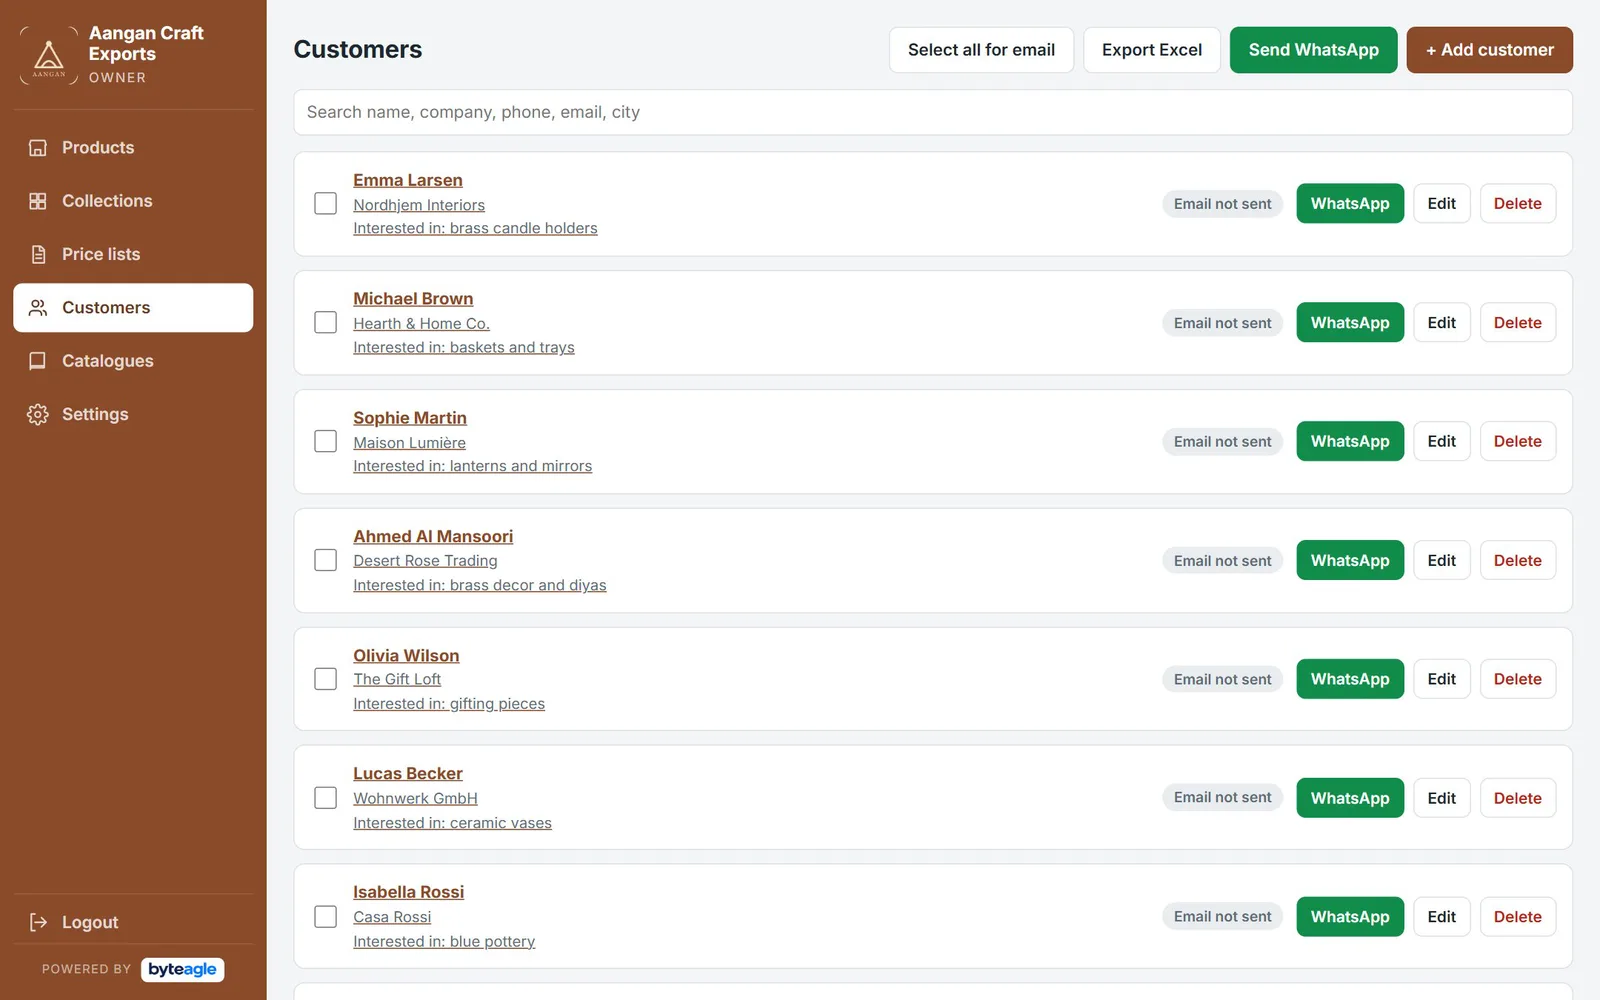The width and height of the screenshot is (1600, 1000).
Task: Open the Catalogues section
Action: [133, 361]
